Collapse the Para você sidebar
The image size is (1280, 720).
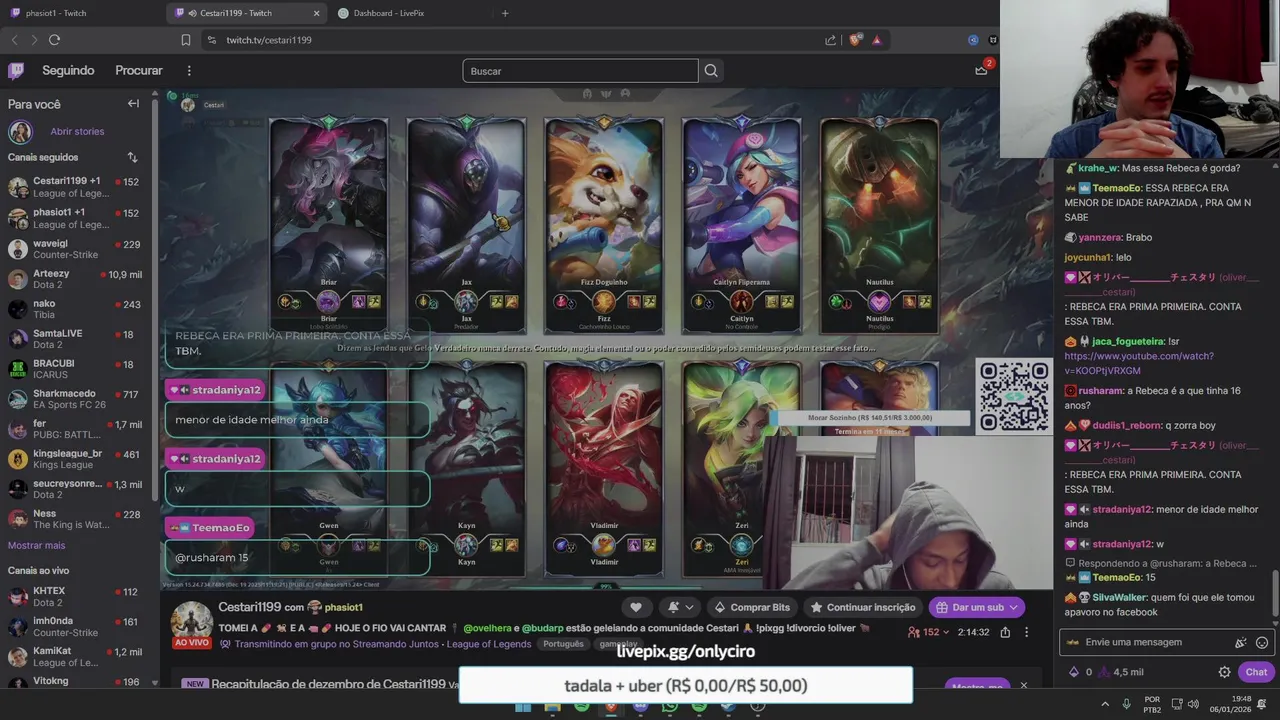[x=133, y=104]
